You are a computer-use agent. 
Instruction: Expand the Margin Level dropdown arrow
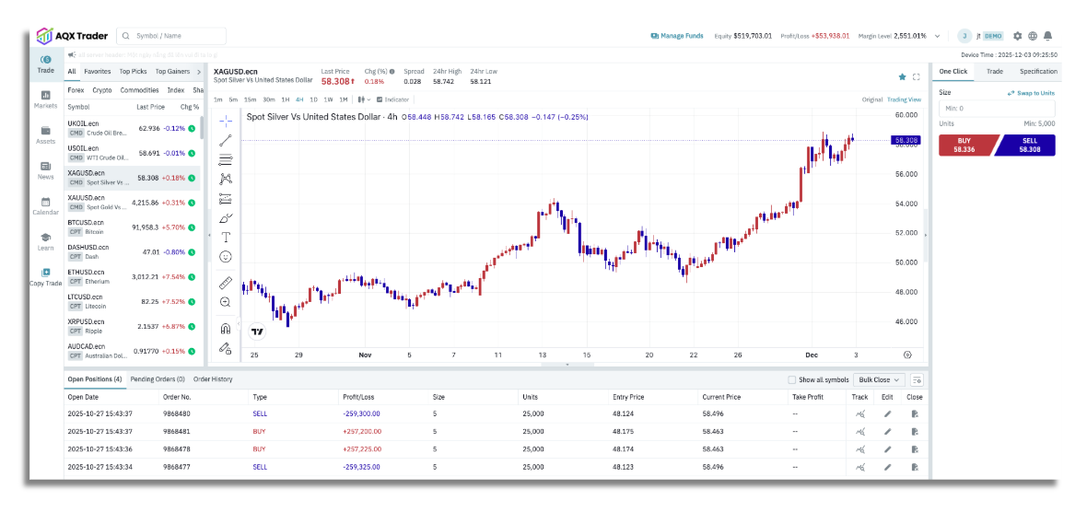click(938, 36)
